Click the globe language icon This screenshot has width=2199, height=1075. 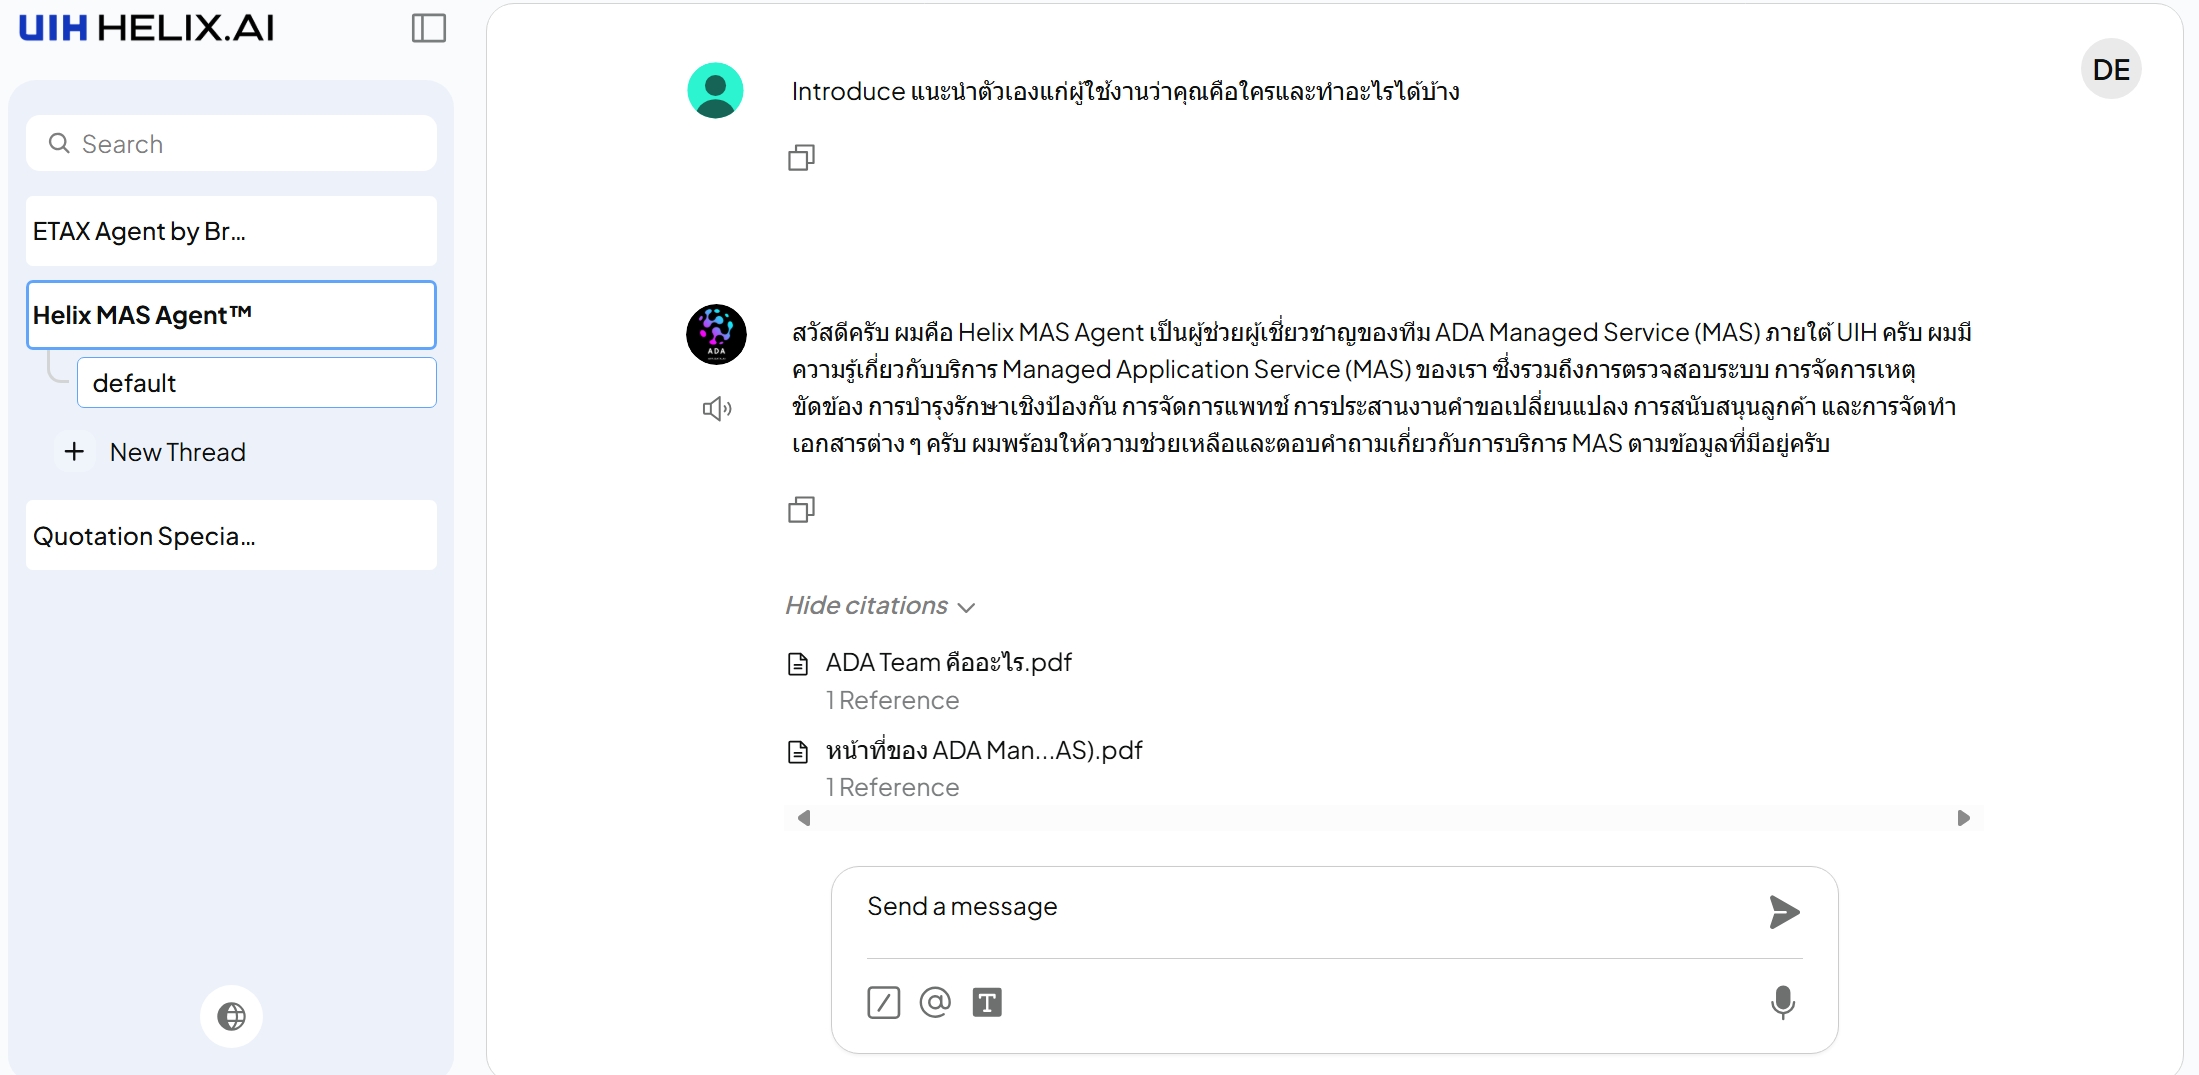pos(231,1016)
